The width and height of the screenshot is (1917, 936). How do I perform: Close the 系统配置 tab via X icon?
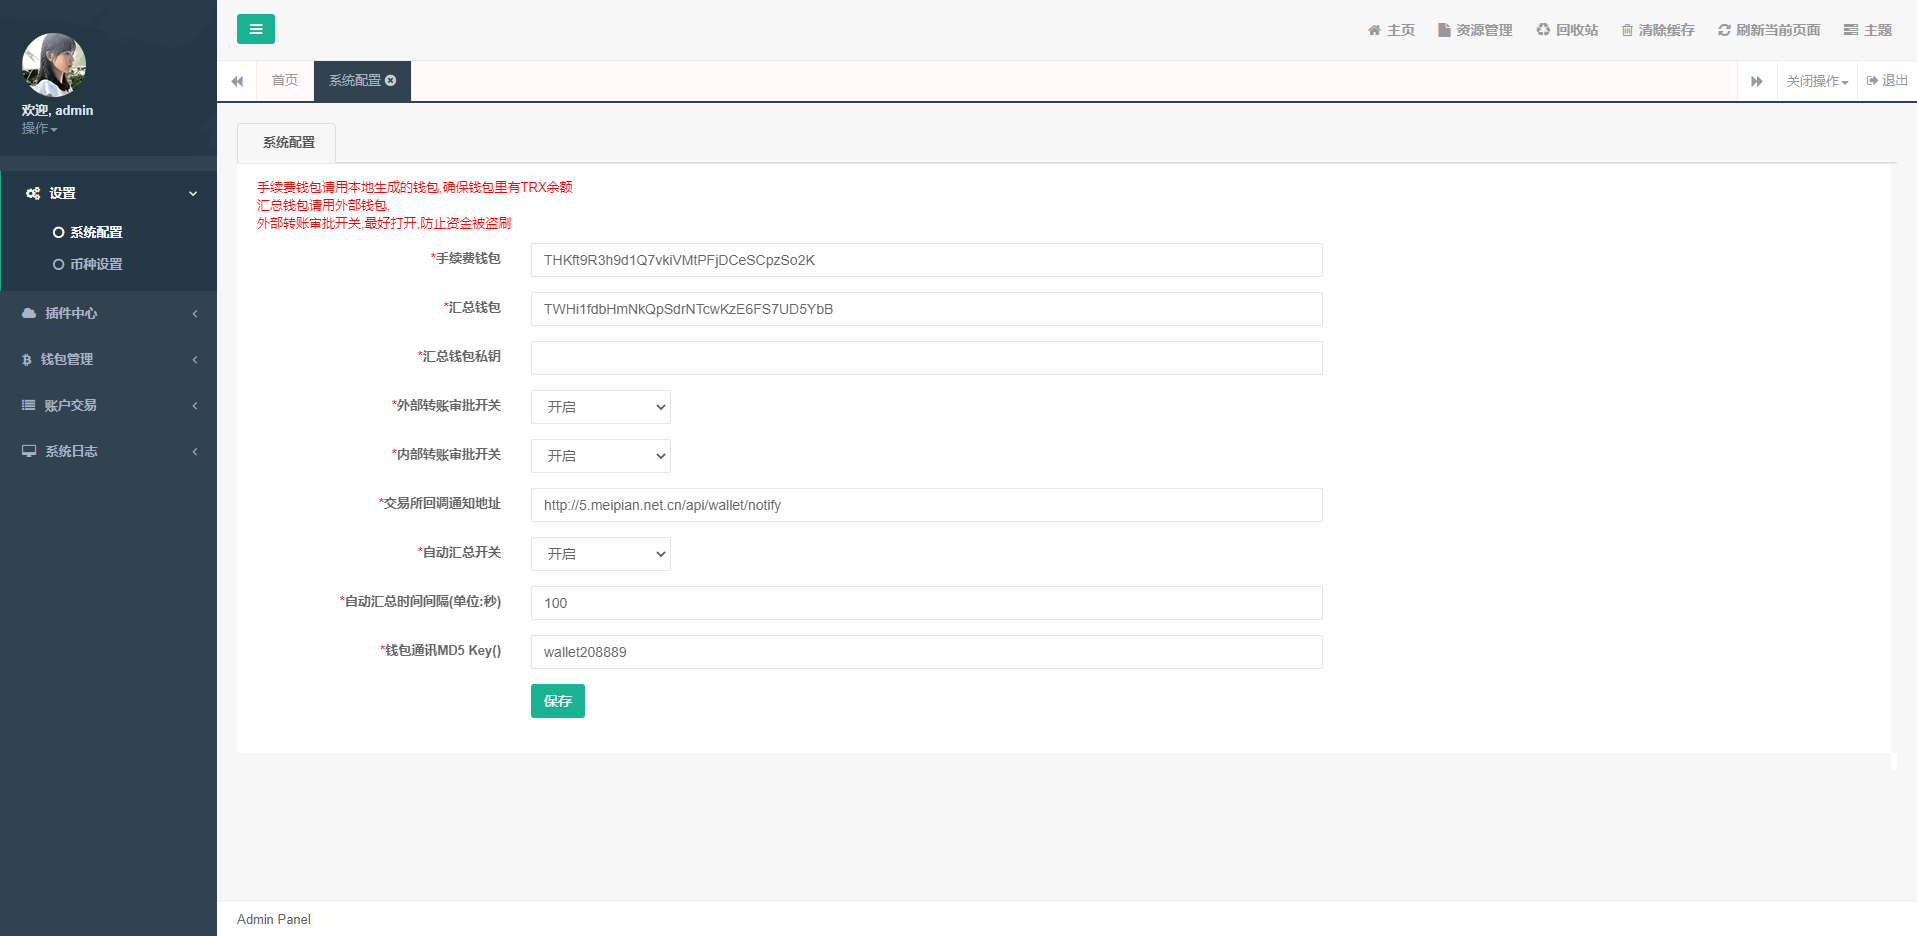391,80
